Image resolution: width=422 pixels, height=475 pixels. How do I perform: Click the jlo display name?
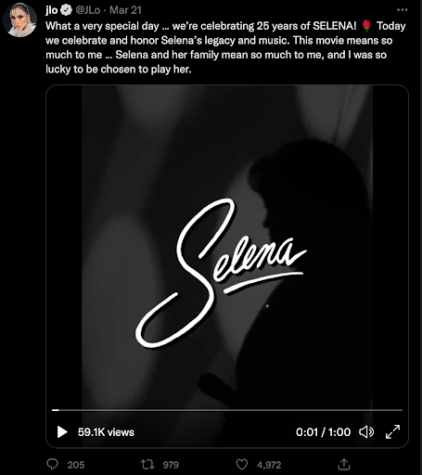[x=52, y=10]
